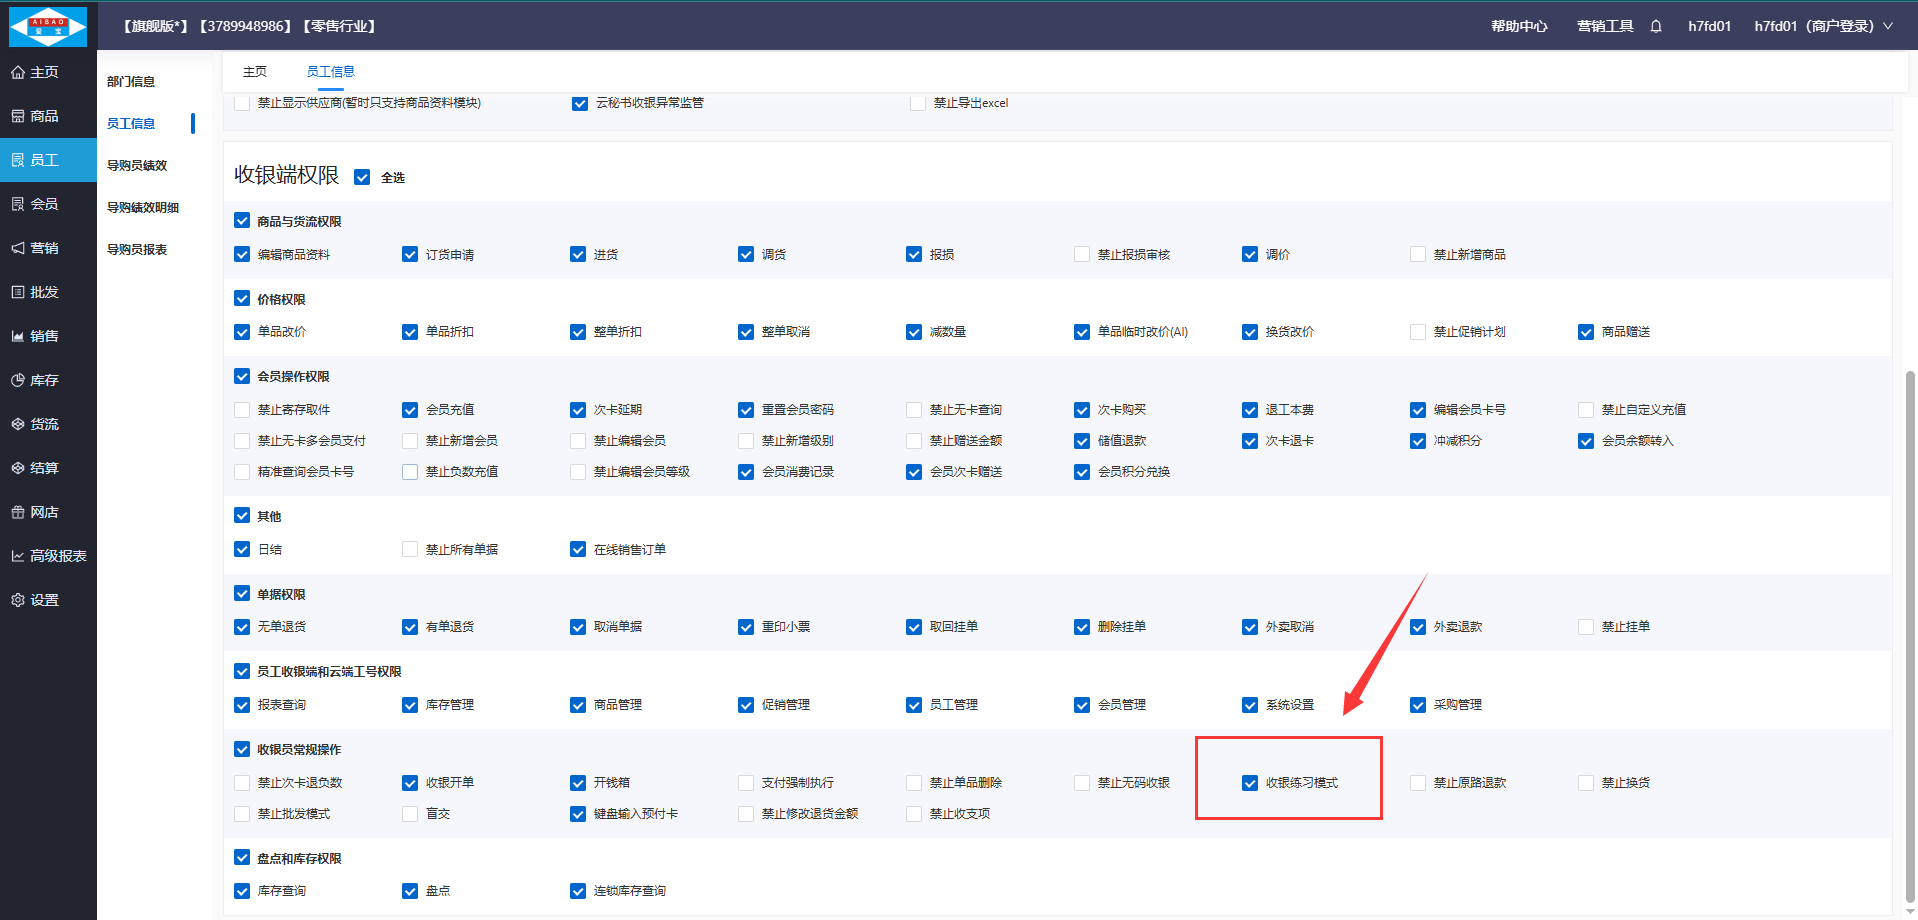Screen dimensions: 1918x920
Task: Select 营销 megaphone icon in sidebar
Action: pyautogui.click(x=18, y=248)
